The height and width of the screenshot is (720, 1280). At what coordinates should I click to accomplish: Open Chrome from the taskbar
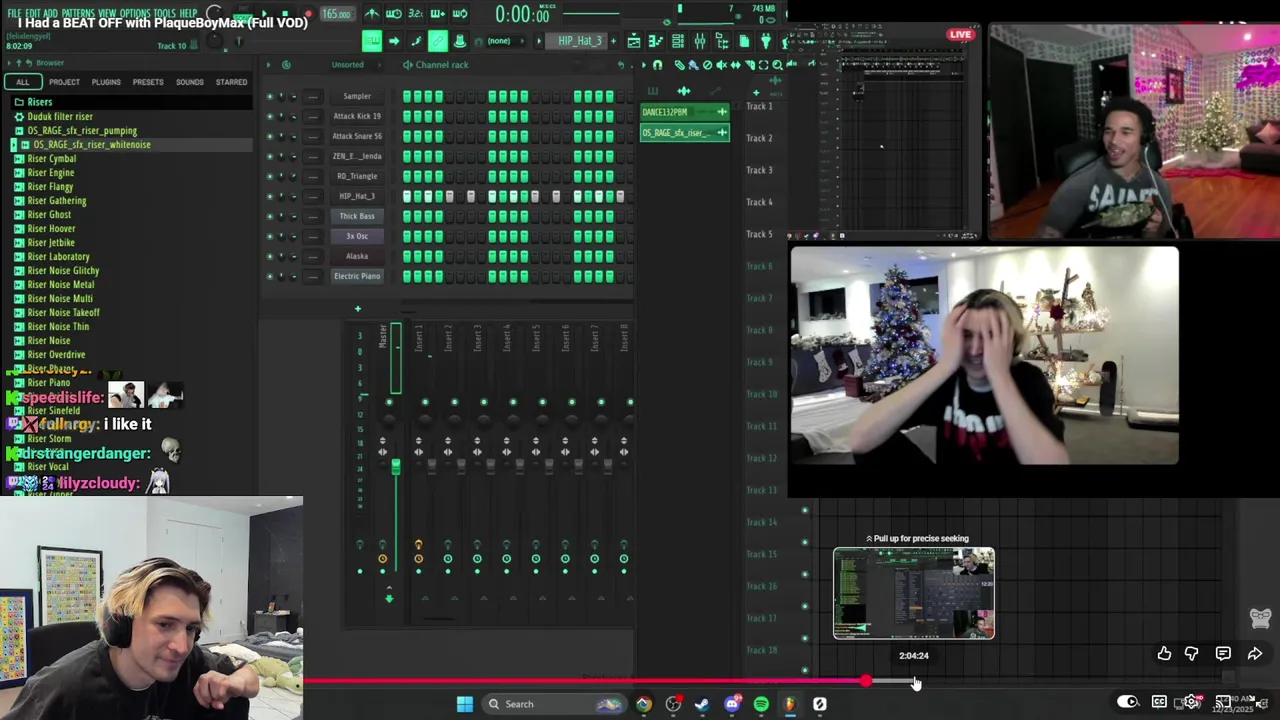coord(644,704)
